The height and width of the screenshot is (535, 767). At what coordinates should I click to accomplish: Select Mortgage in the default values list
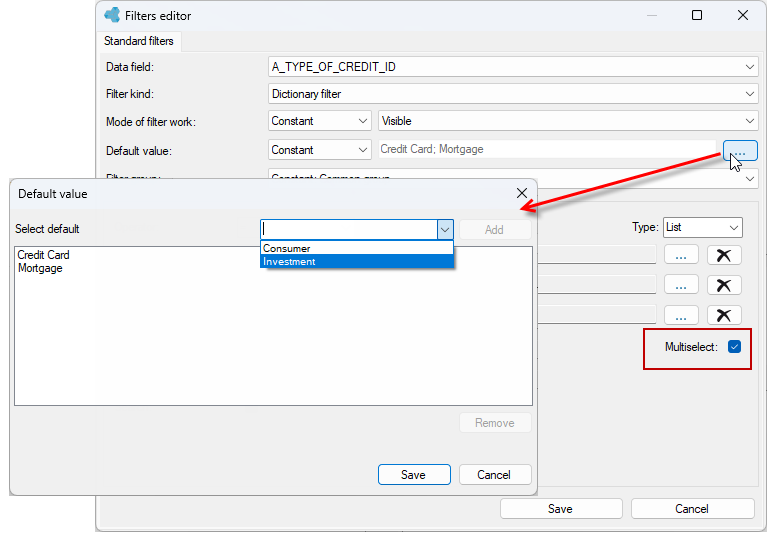click(40, 268)
